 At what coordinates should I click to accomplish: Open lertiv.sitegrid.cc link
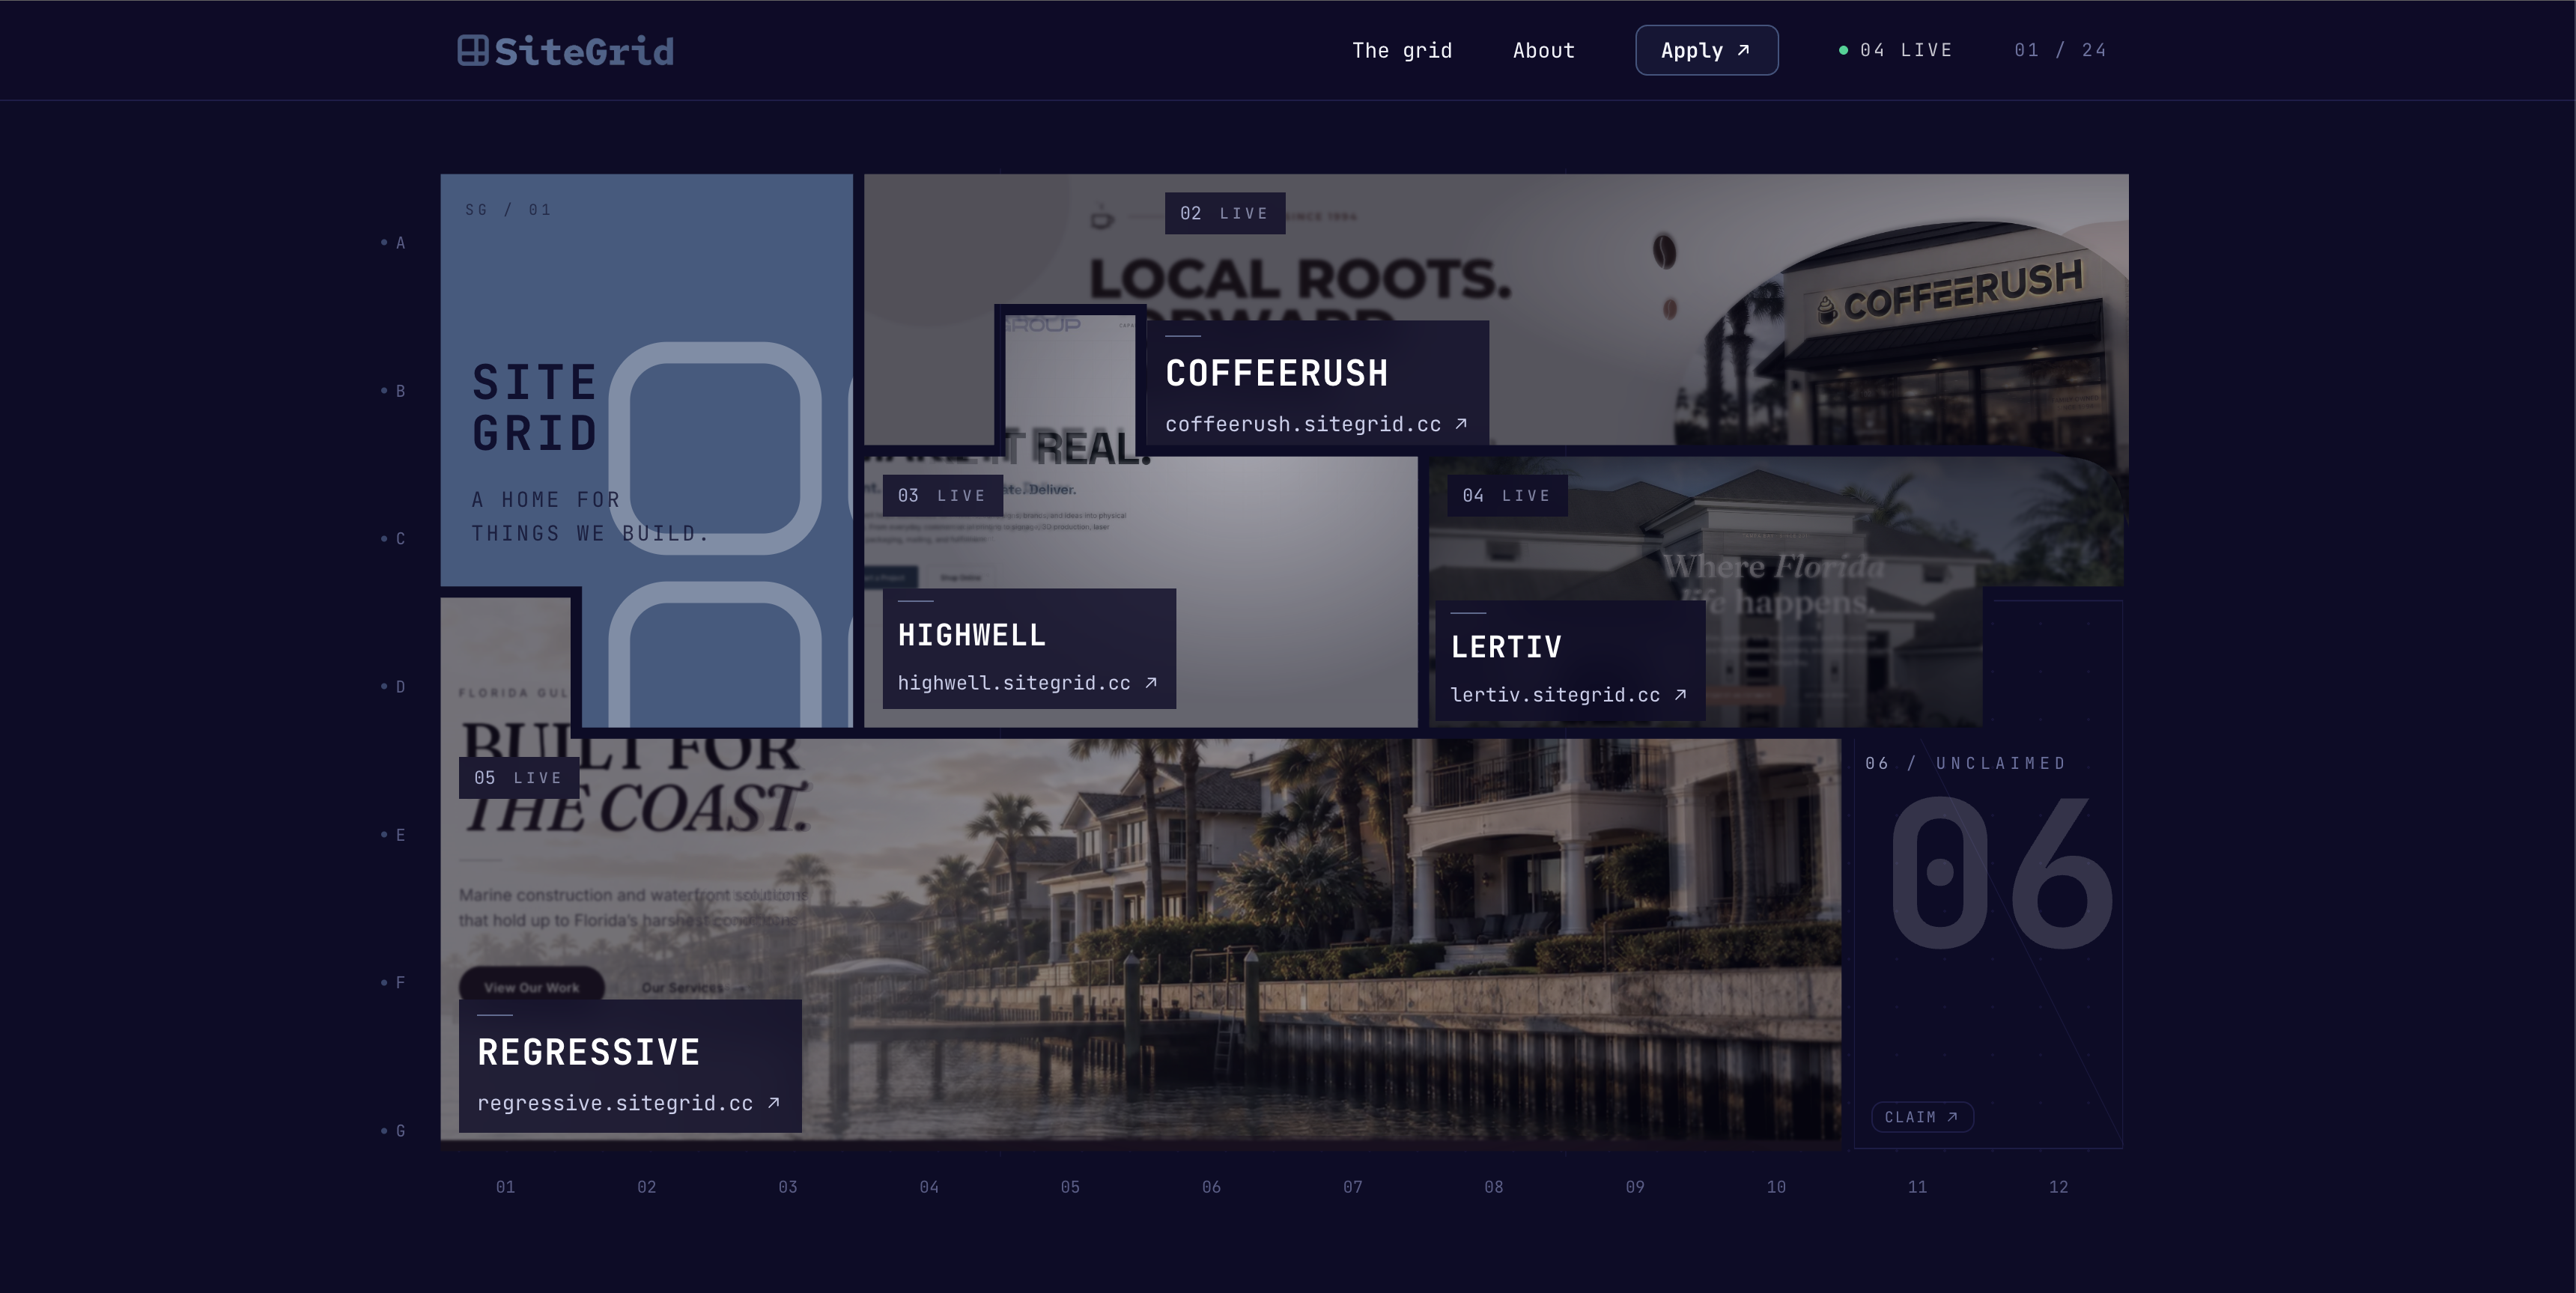(x=1555, y=695)
